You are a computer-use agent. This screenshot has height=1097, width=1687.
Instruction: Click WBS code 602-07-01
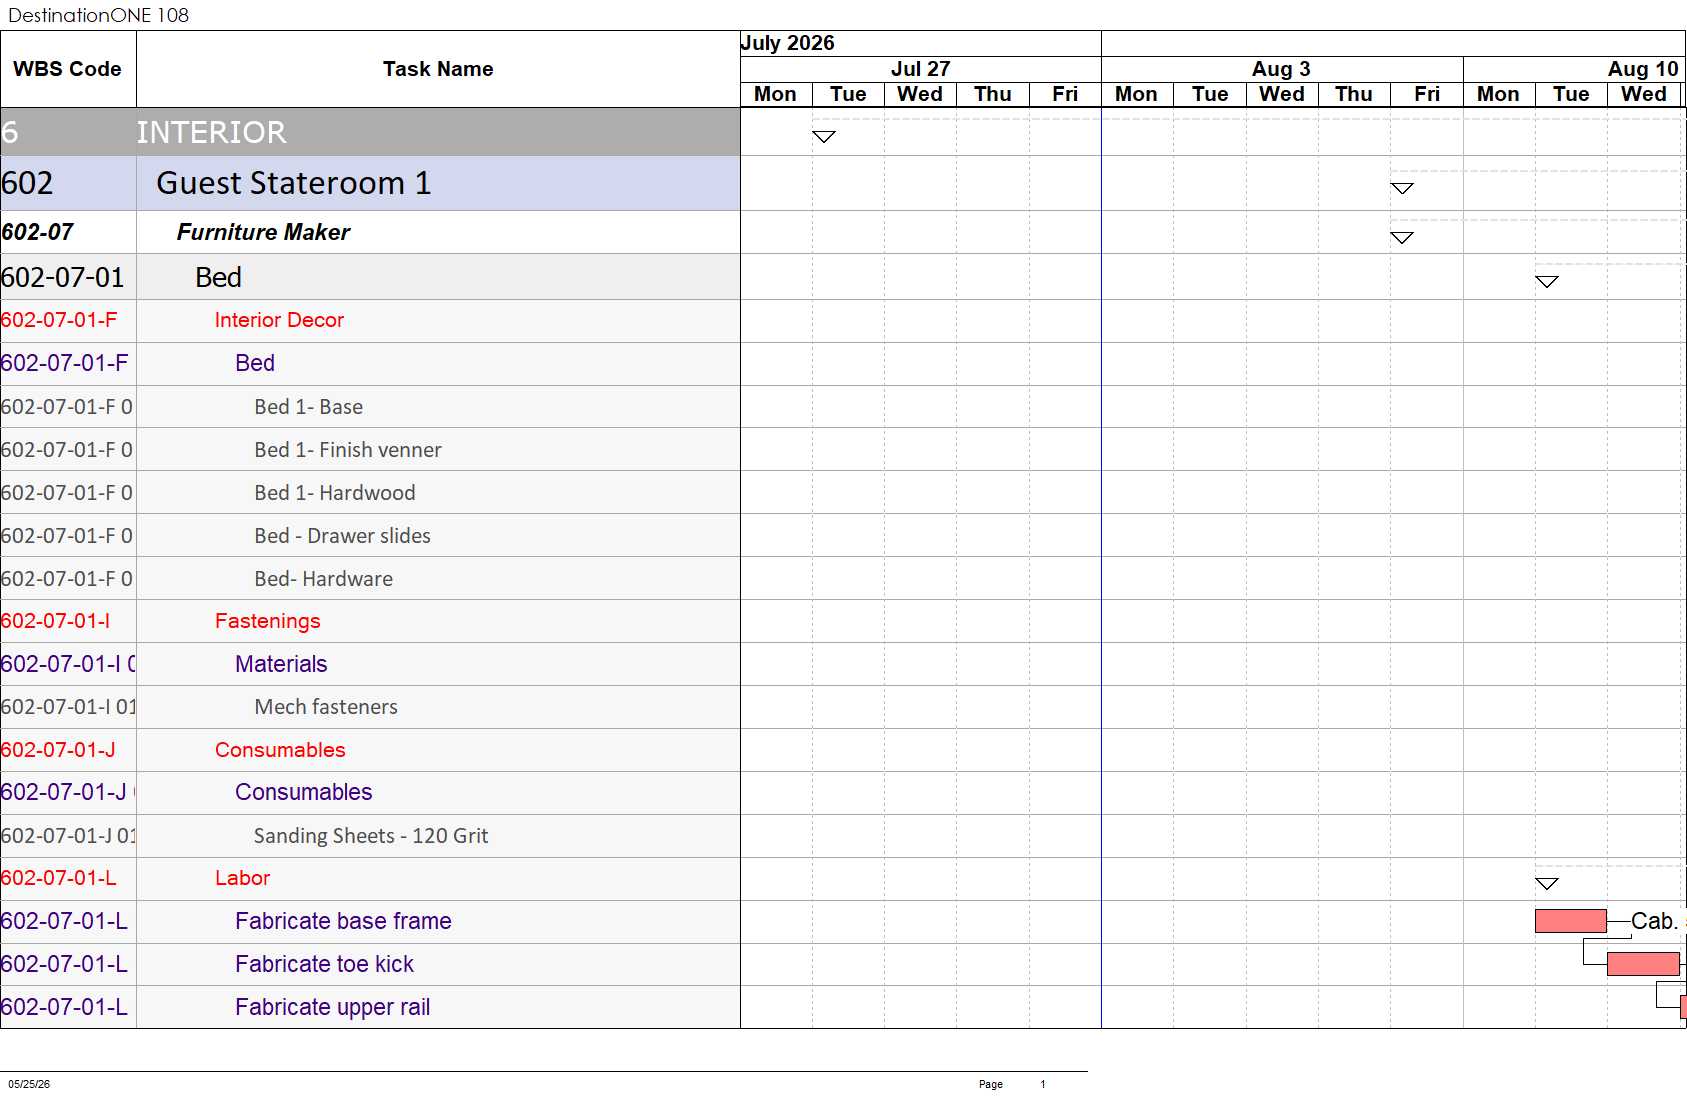(x=63, y=277)
